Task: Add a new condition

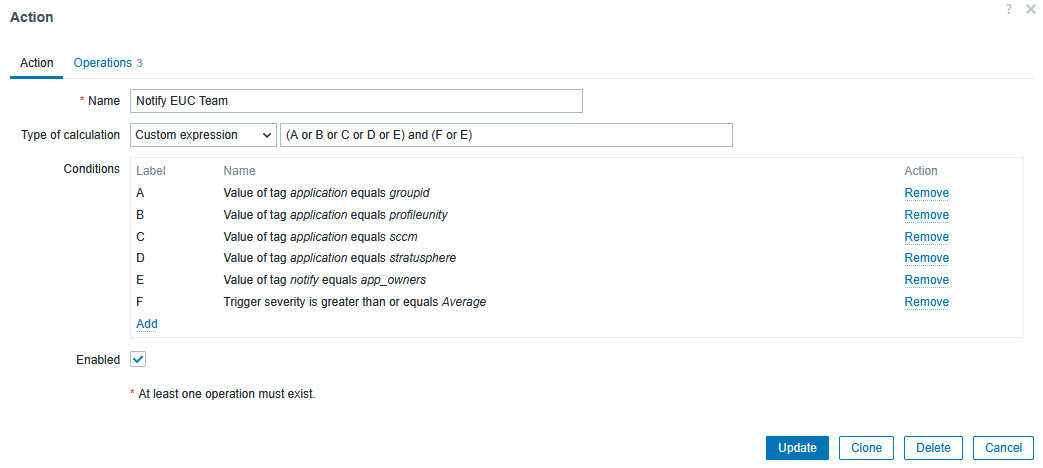Action: click(147, 324)
